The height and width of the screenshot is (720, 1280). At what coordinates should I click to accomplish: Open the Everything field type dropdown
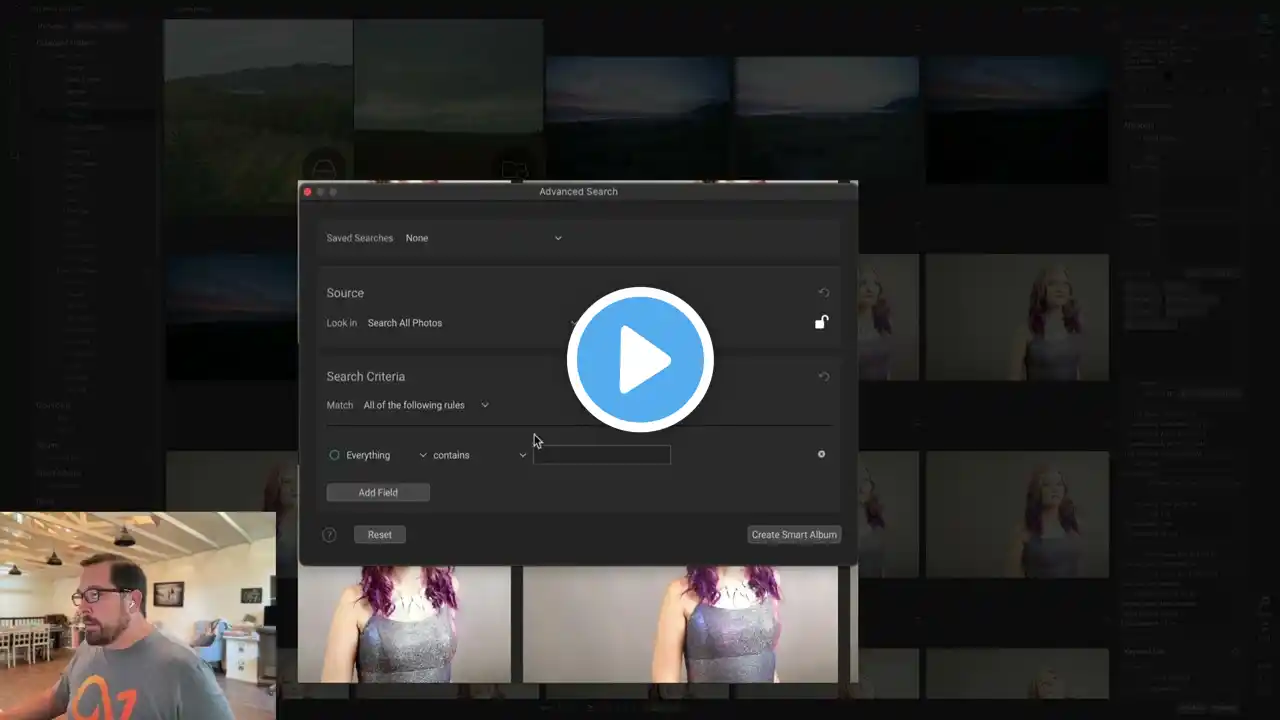click(x=385, y=455)
